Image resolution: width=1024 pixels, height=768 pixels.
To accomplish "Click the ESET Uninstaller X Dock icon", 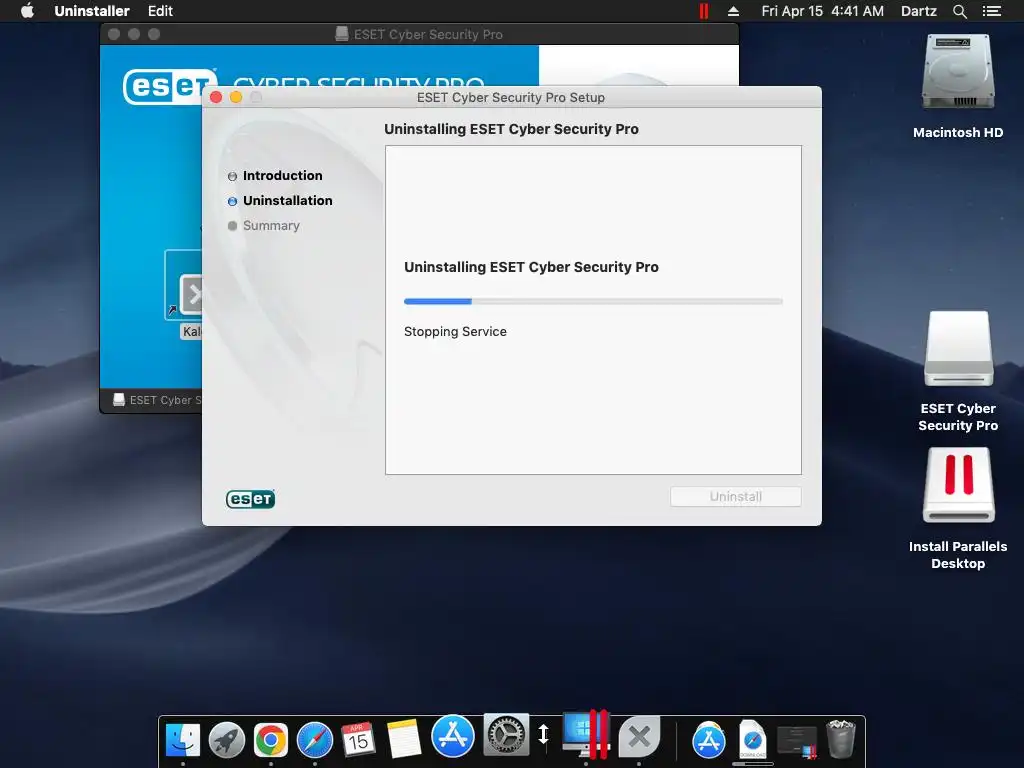I will coord(639,737).
